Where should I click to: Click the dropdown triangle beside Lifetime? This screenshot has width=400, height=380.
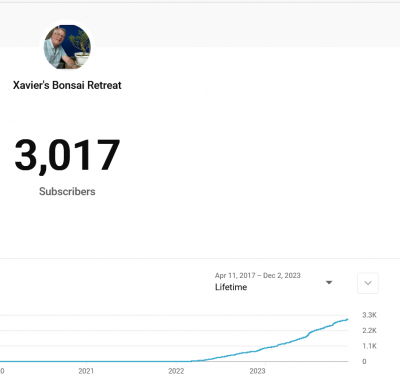[329, 283]
